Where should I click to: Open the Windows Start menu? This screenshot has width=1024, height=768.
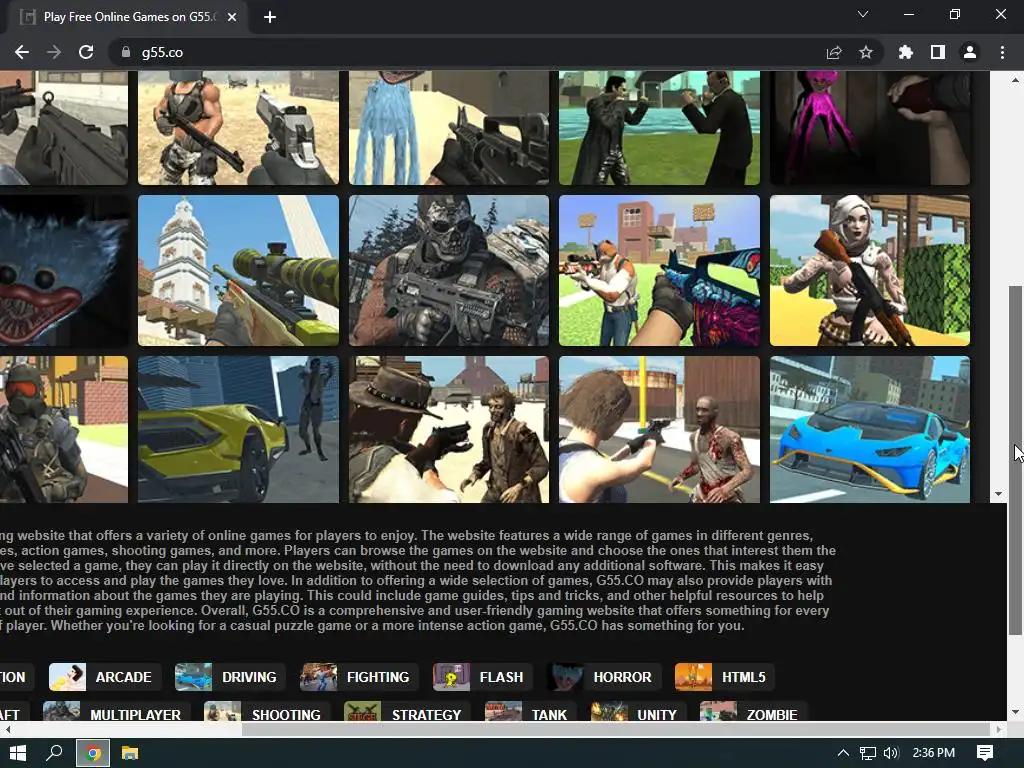click(18, 753)
